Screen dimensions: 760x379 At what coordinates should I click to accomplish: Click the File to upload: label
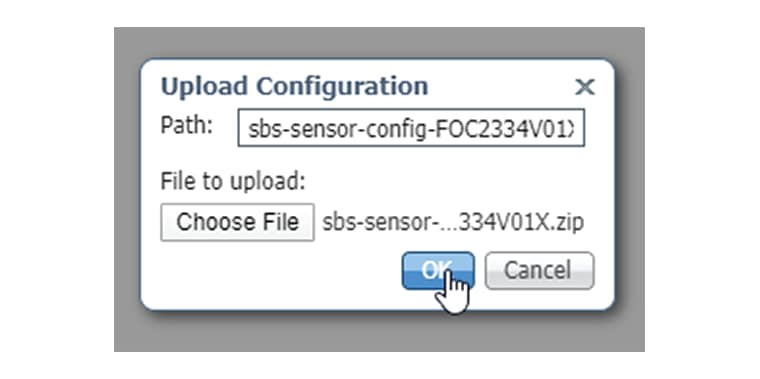pos(233,181)
